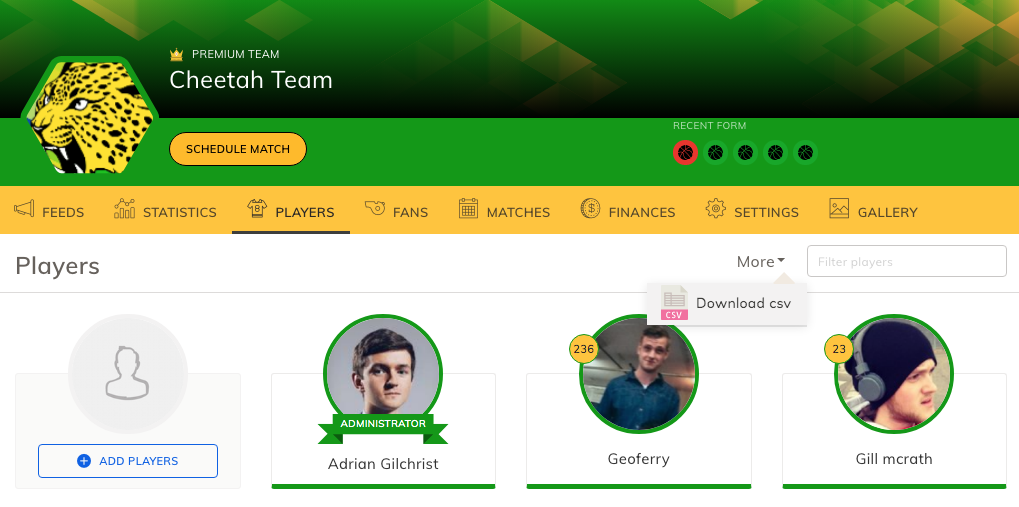
Task: Click the Gallery picture icon
Action: click(x=839, y=208)
